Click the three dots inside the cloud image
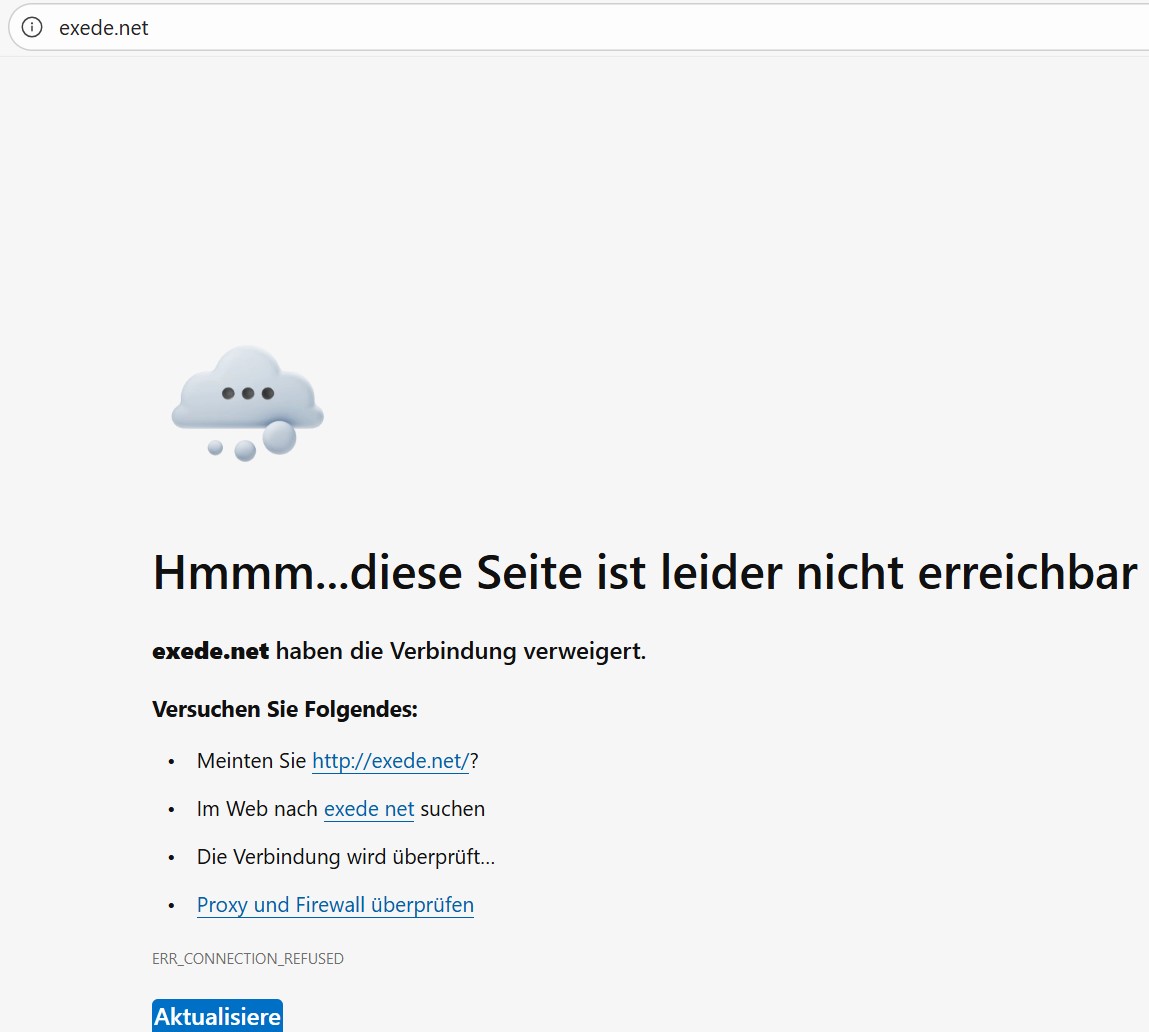The width and height of the screenshot is (1149, 1032). [247, 393]
